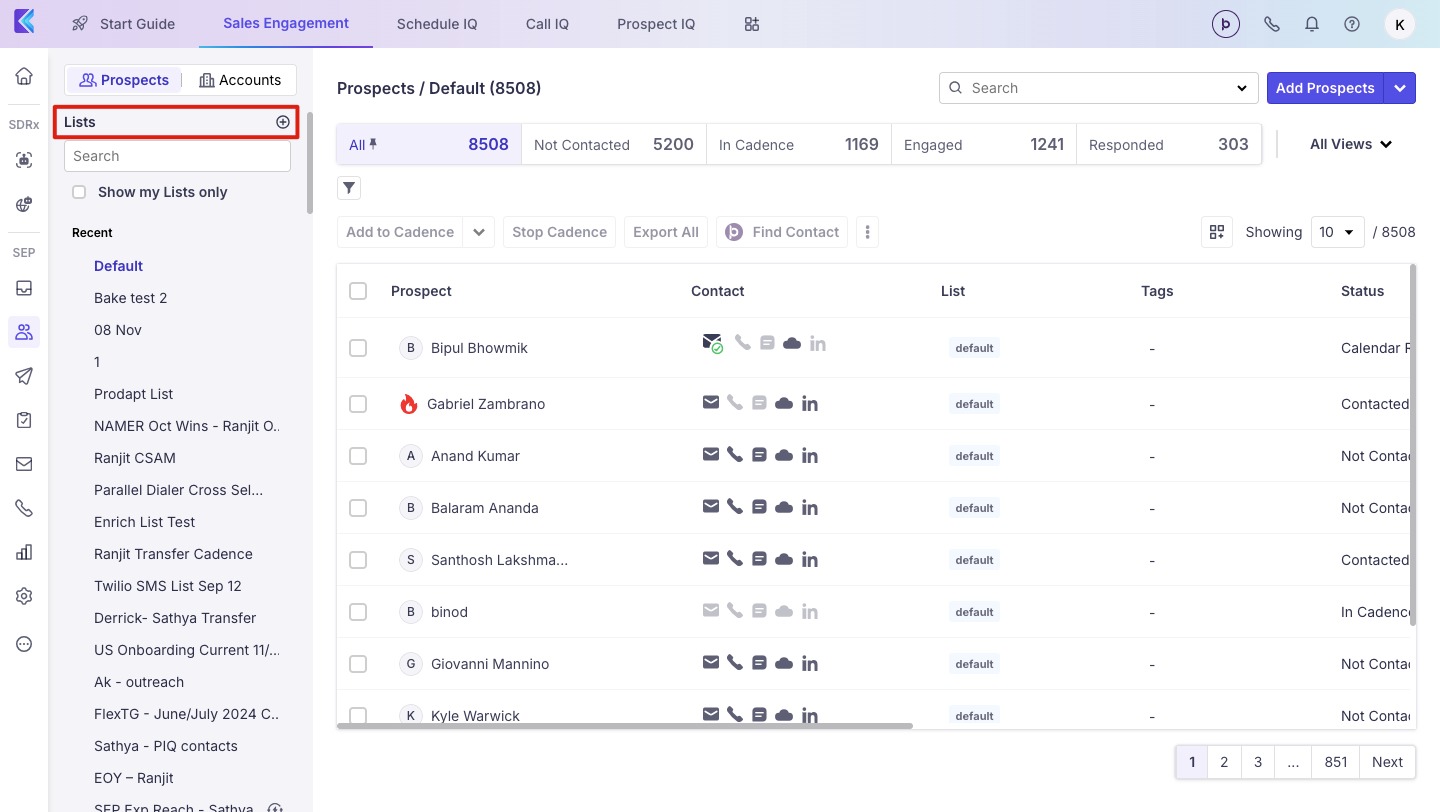Open the Calls phone icon in sidebar

pos(24,508)
